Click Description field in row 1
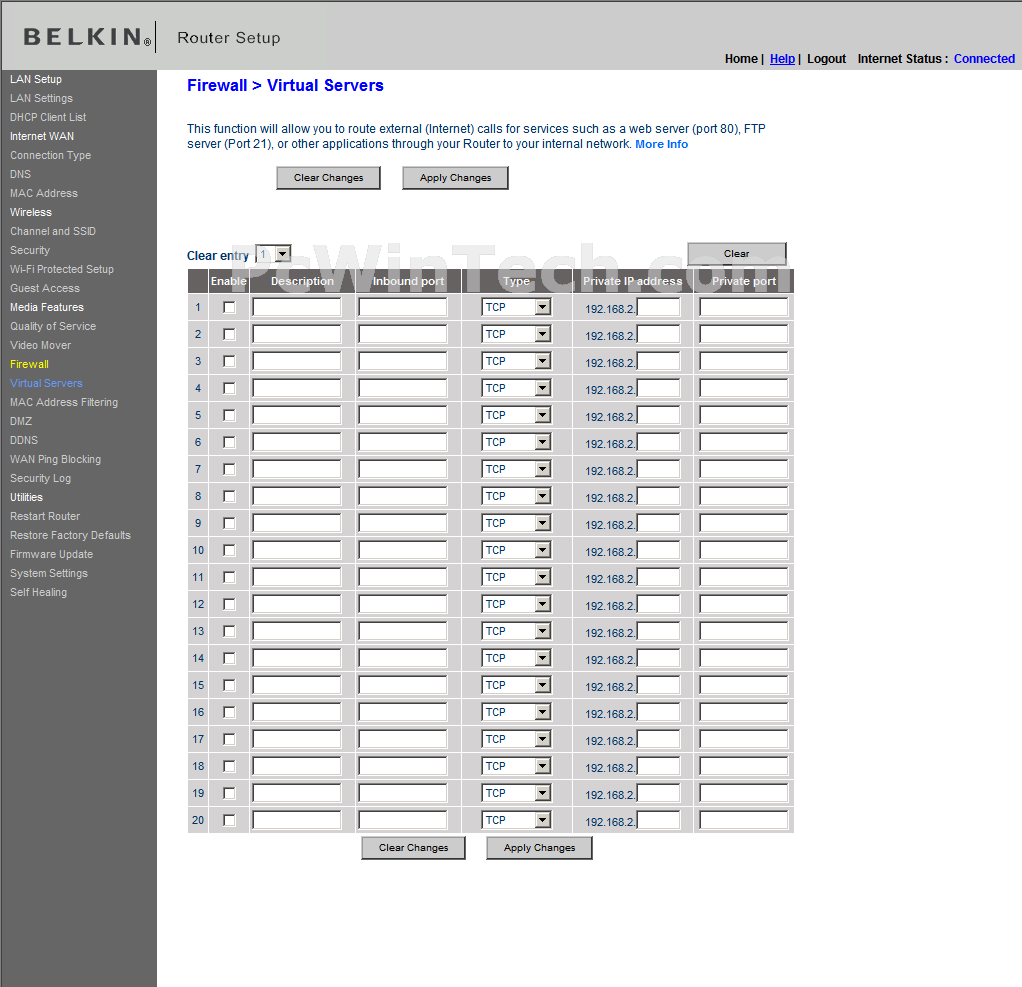The height and width of the screenshot is (987, 1022). click(297, 307)
